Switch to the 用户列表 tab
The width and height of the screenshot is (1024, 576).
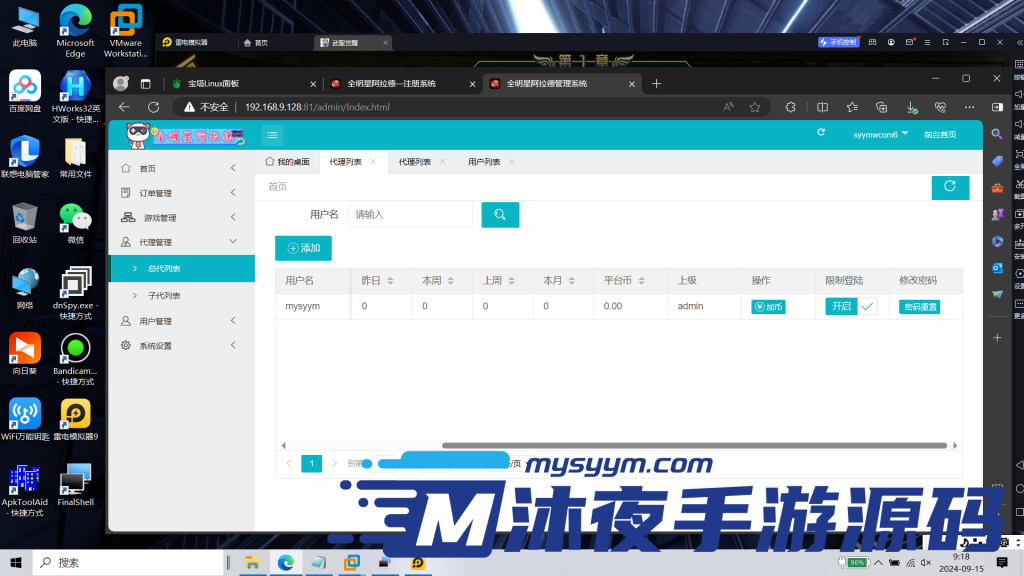[482, 159]
